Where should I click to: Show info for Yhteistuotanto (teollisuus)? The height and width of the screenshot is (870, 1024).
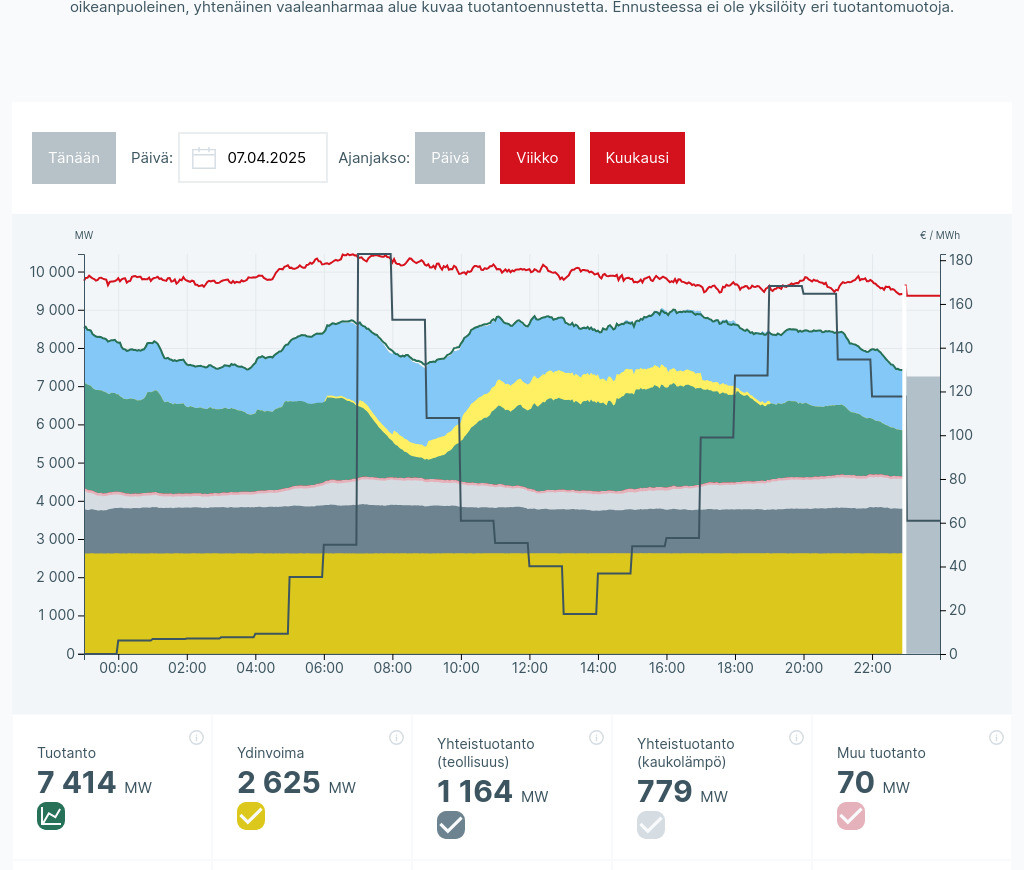point(596,738)
